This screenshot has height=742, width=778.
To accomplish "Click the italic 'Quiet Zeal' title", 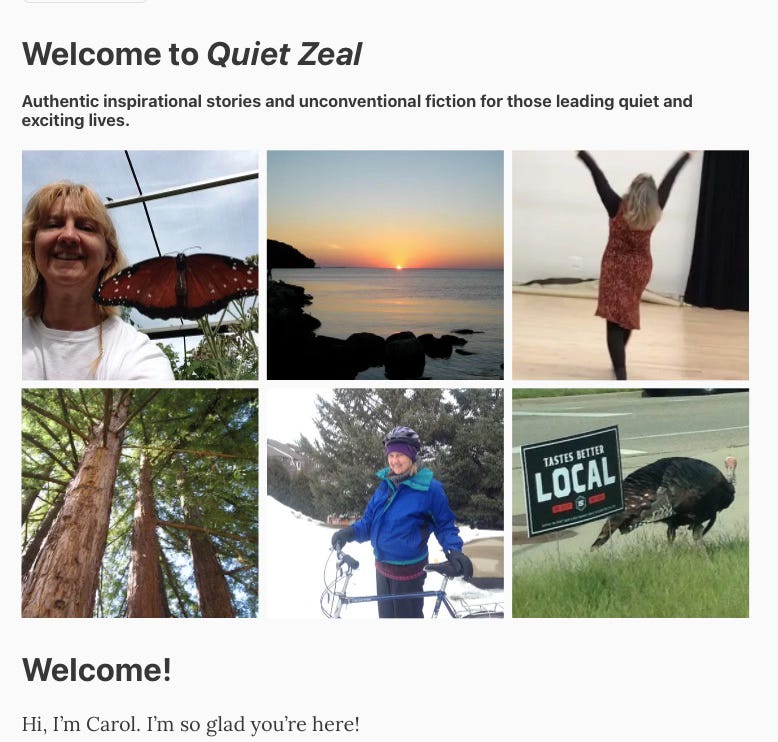I will click(284, 54).
